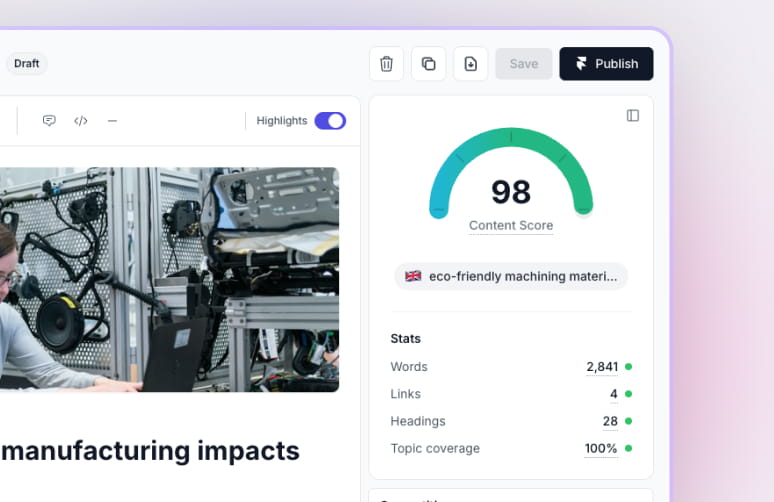Publish the article to Framer
Screen dimensions: 774x502
click(606, 64)
